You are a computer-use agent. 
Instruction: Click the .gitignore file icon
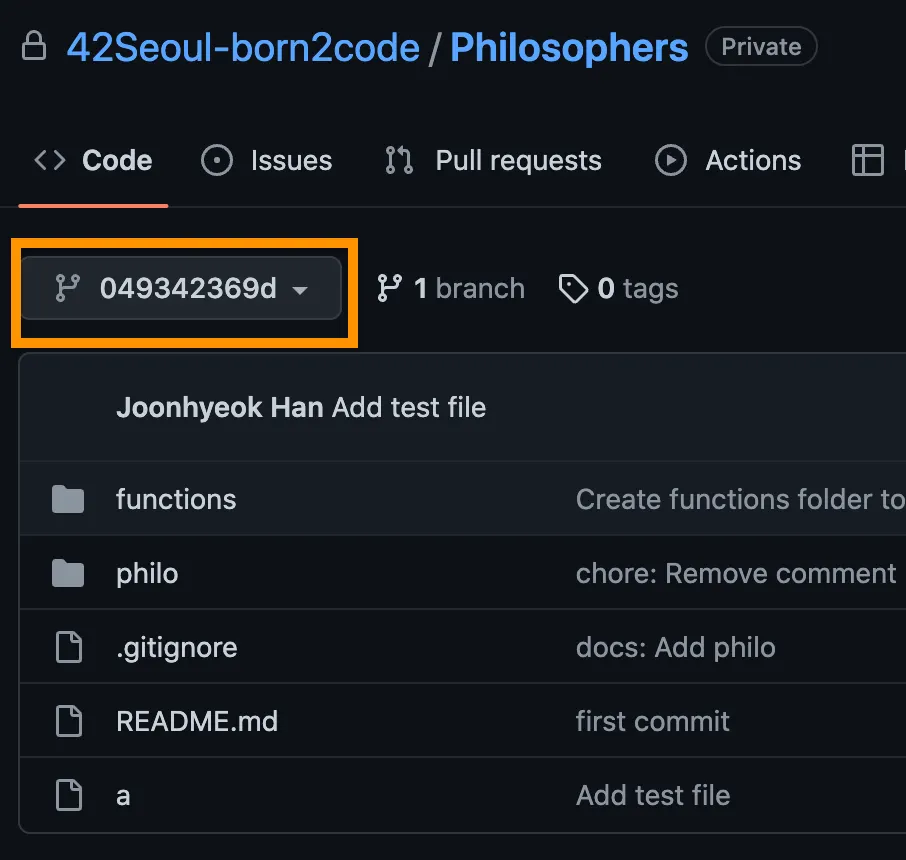pos(68,647)
